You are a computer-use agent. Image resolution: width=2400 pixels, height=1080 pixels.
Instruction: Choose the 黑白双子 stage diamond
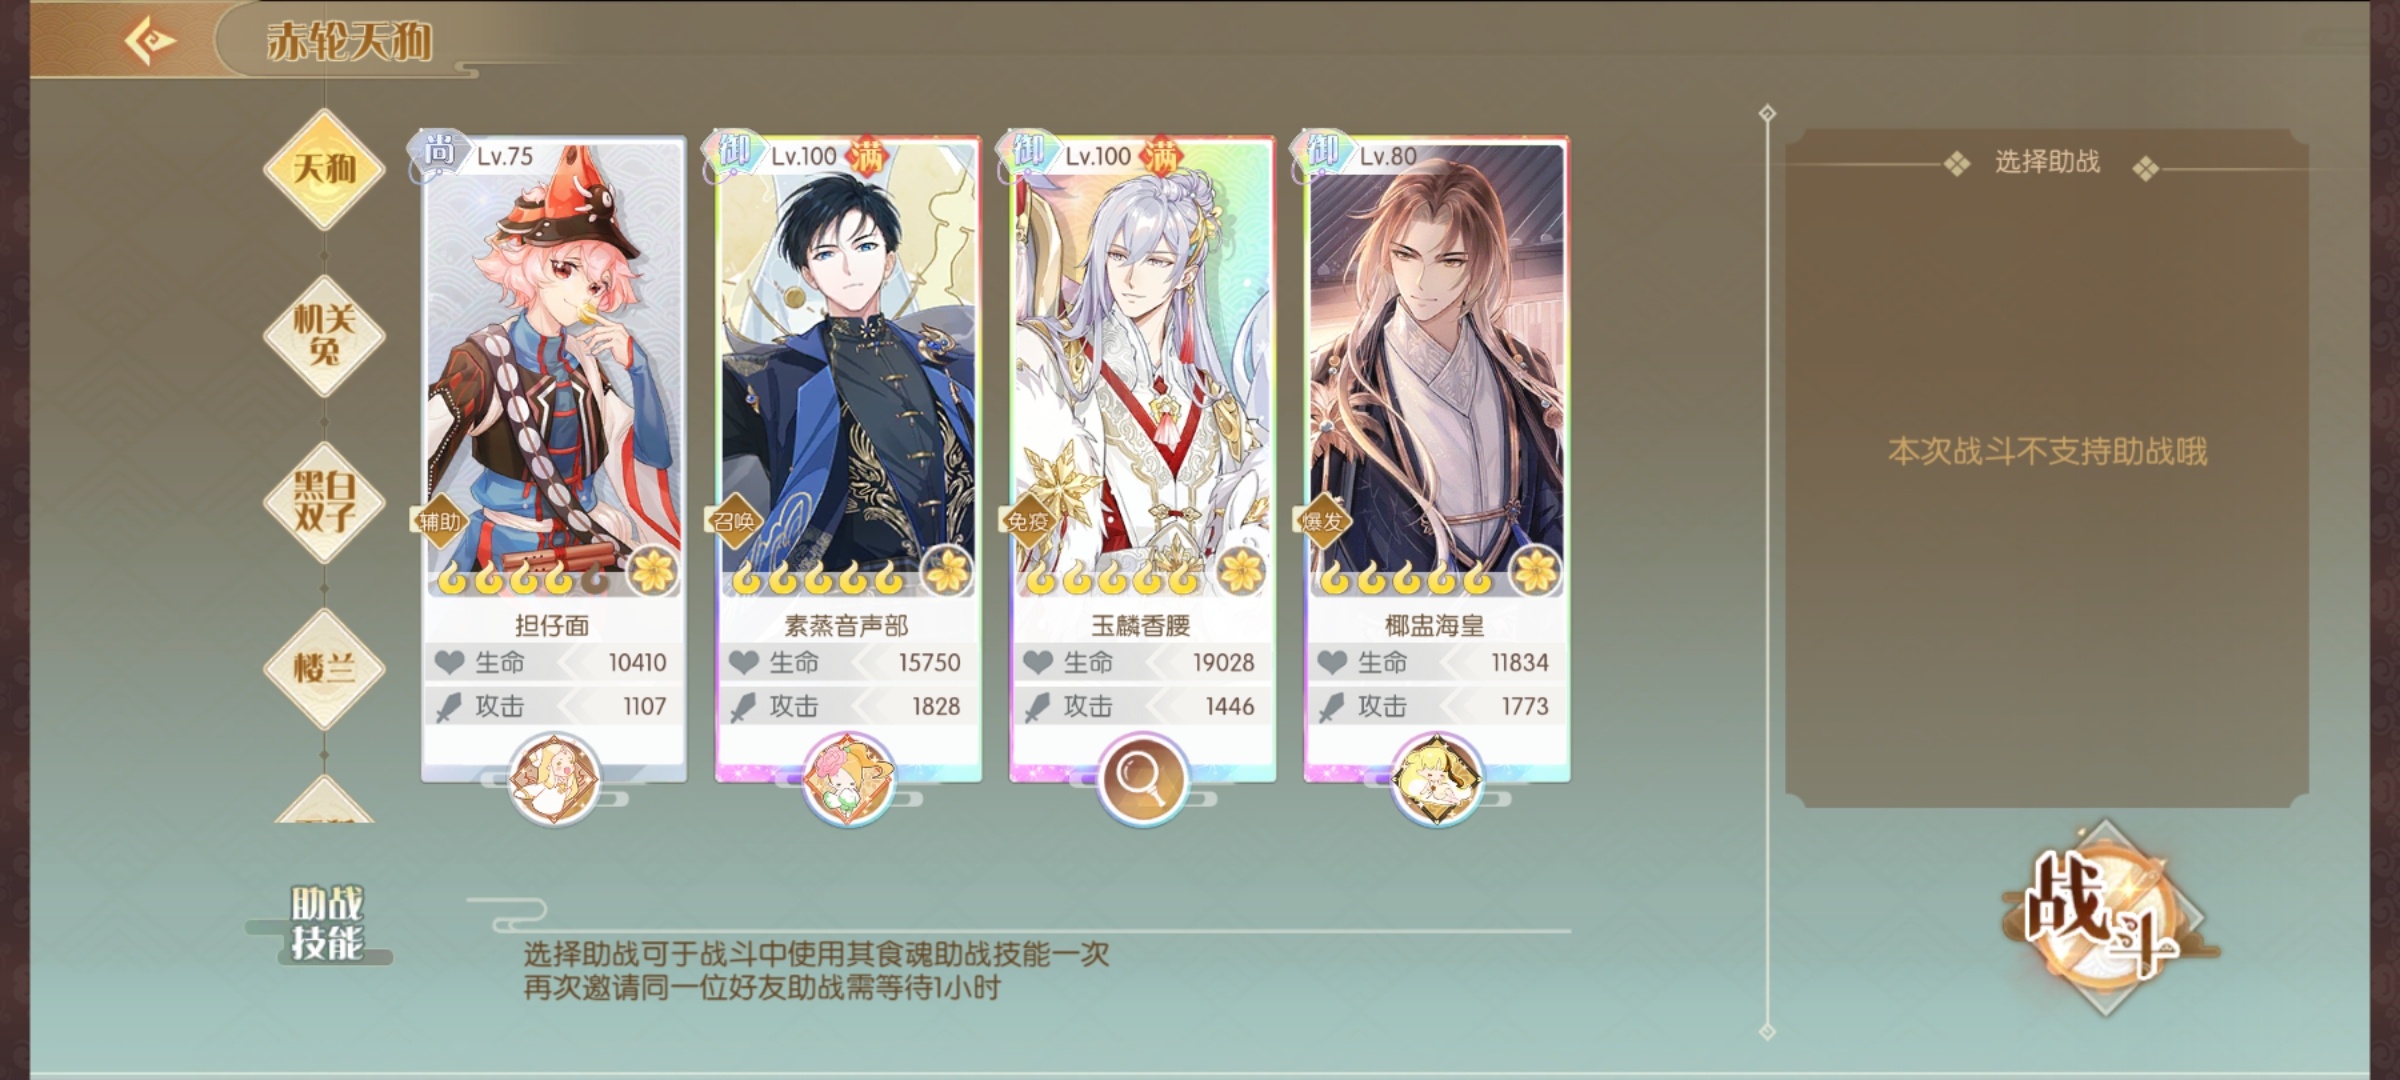[x=324, y=502]
